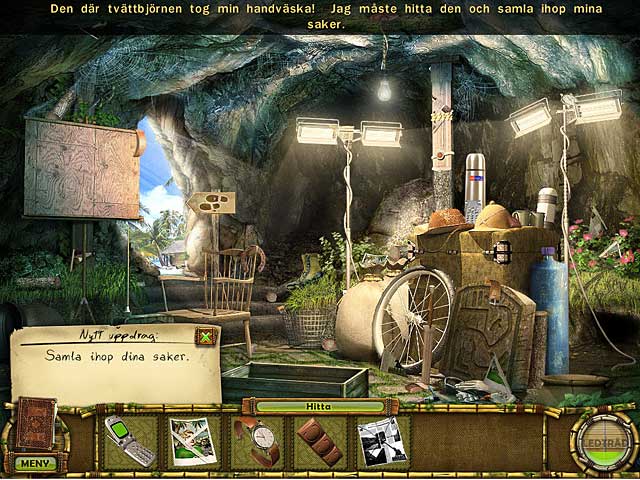This screenshot has width=640, height=480.
Task: Click the bicycle wheel
Action: point(412,319)
